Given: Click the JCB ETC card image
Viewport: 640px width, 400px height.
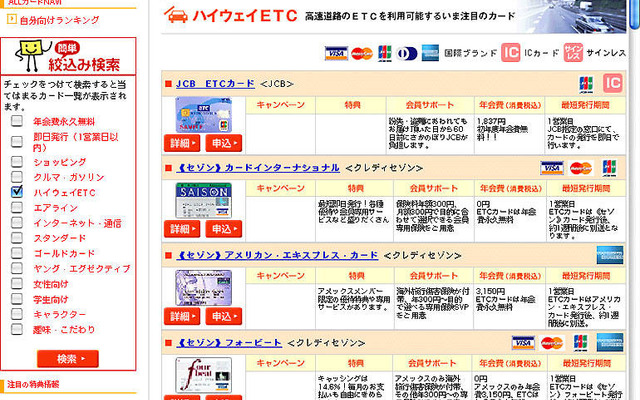Looking at the screenshot, I should 203,115.
